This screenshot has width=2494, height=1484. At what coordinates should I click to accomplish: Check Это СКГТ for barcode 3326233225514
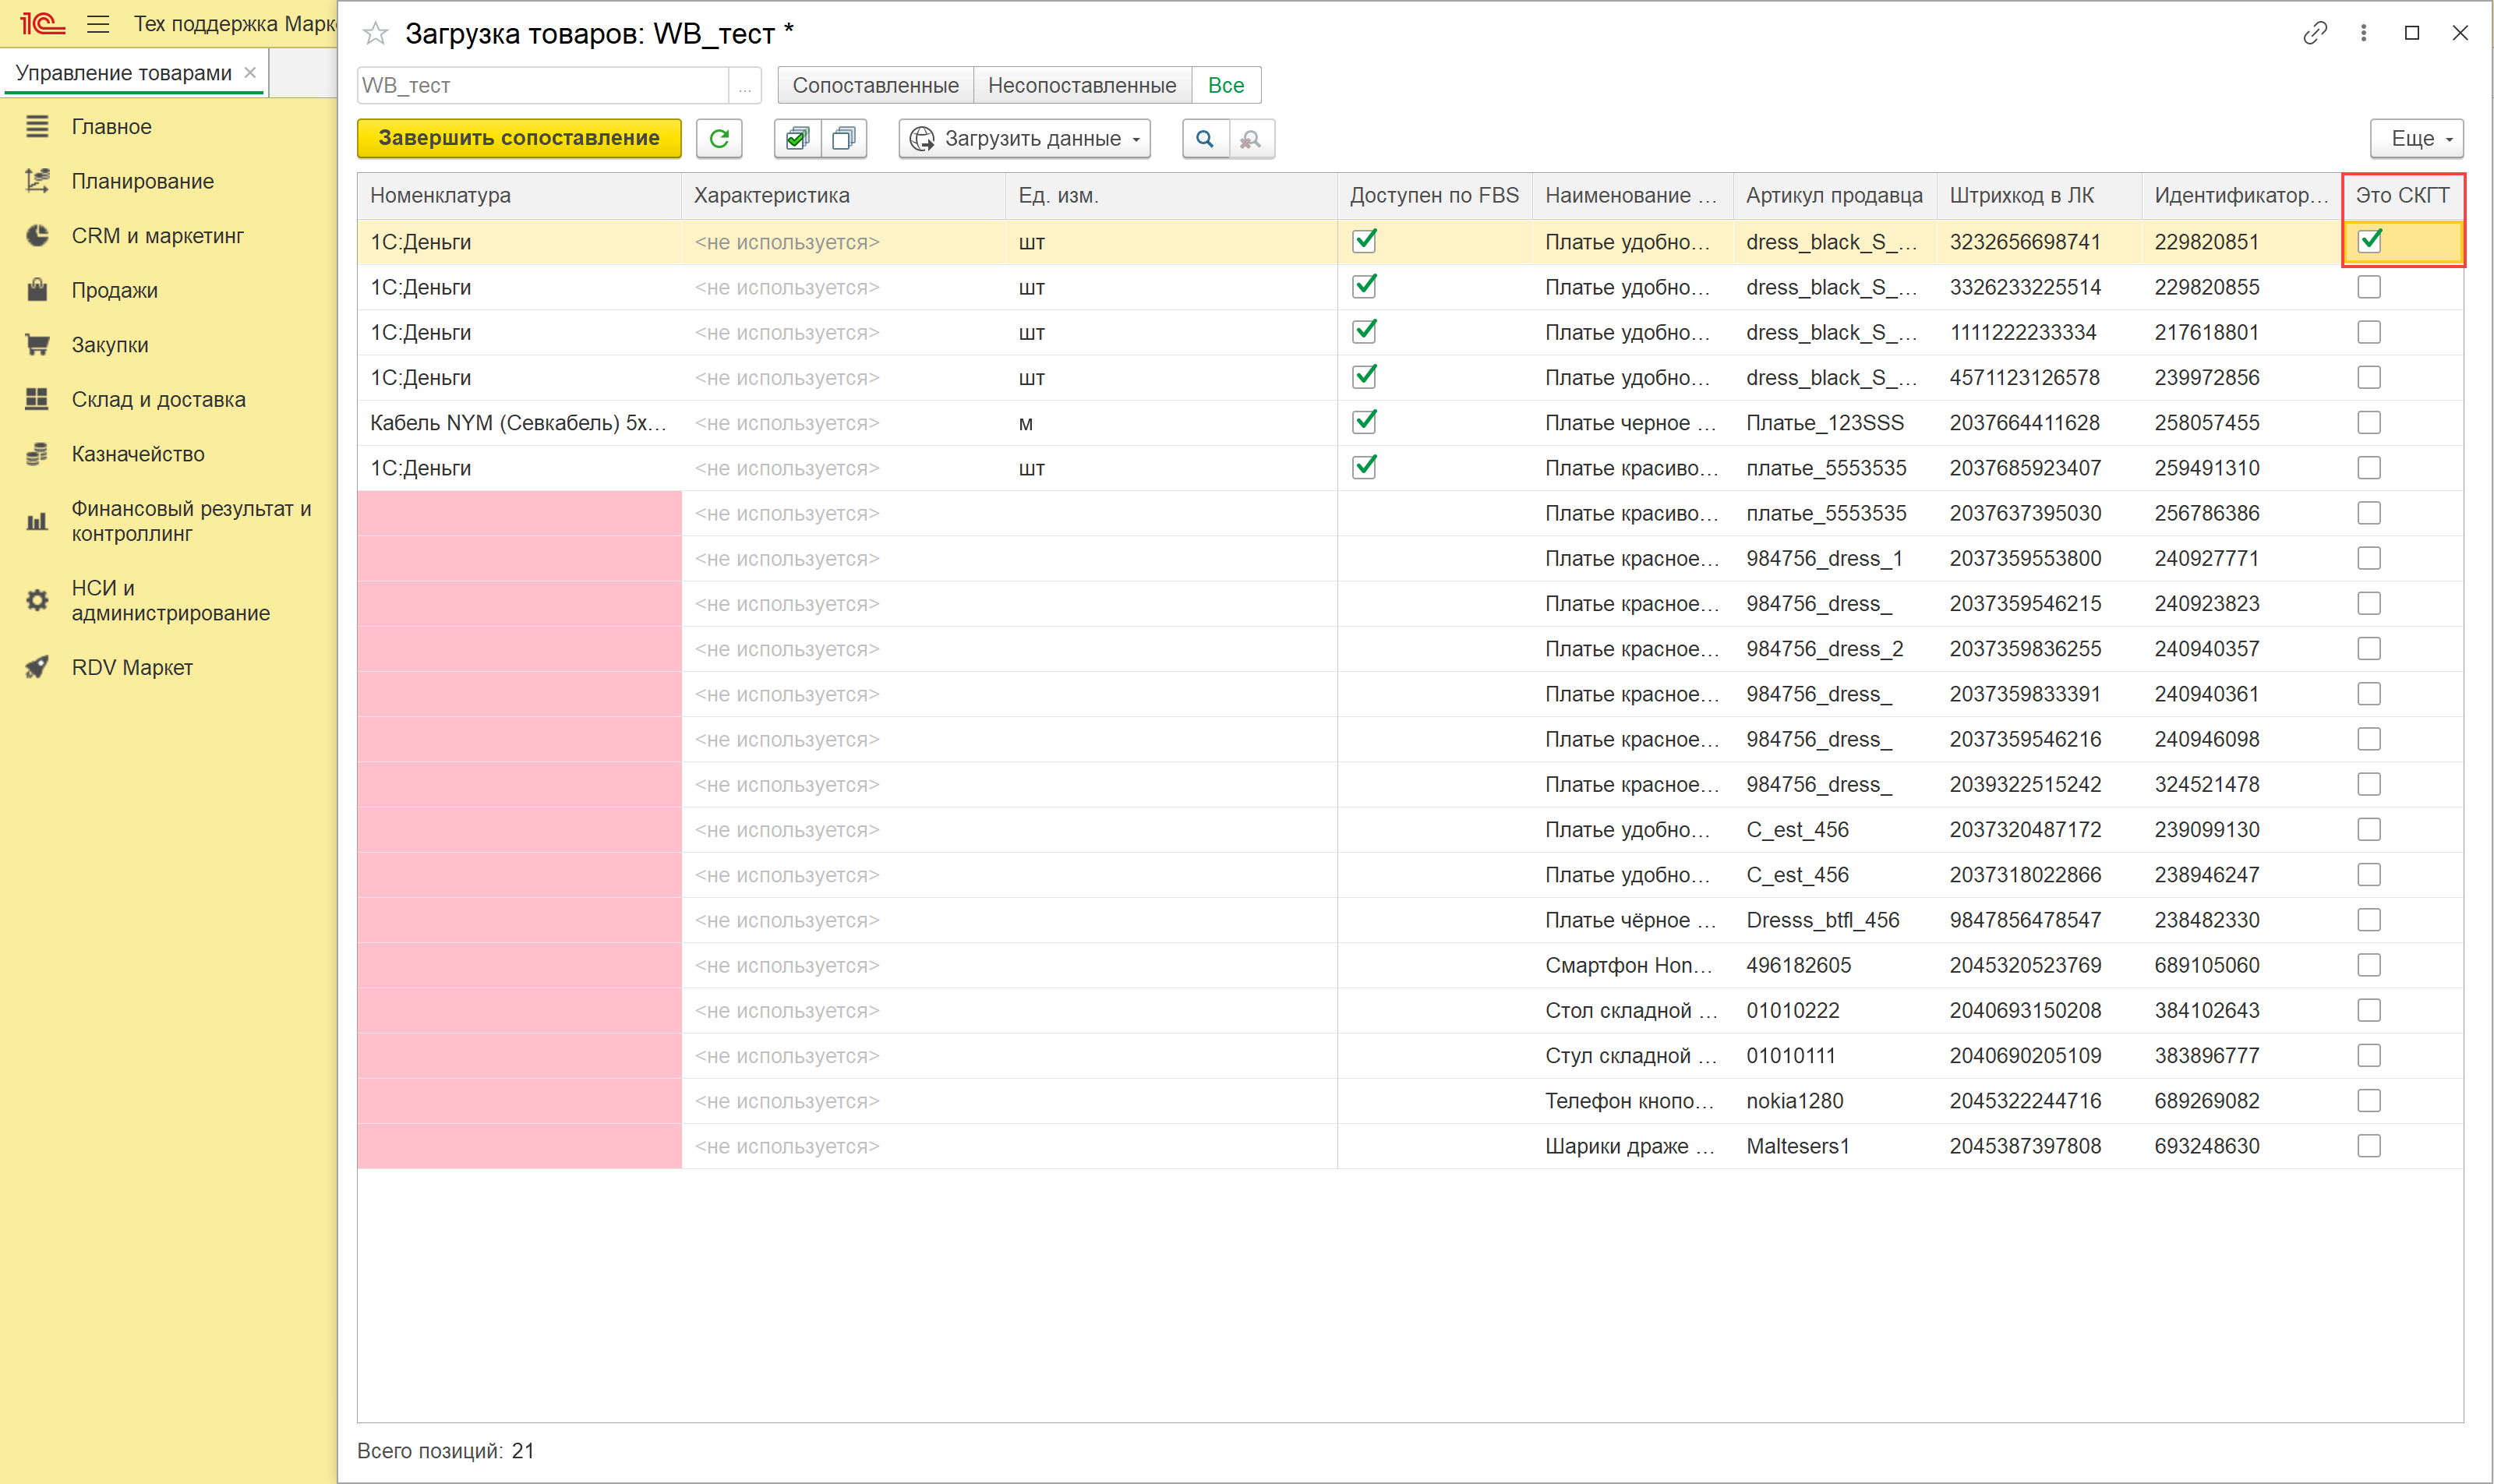pyautogui.click(x=2369, y=287)
